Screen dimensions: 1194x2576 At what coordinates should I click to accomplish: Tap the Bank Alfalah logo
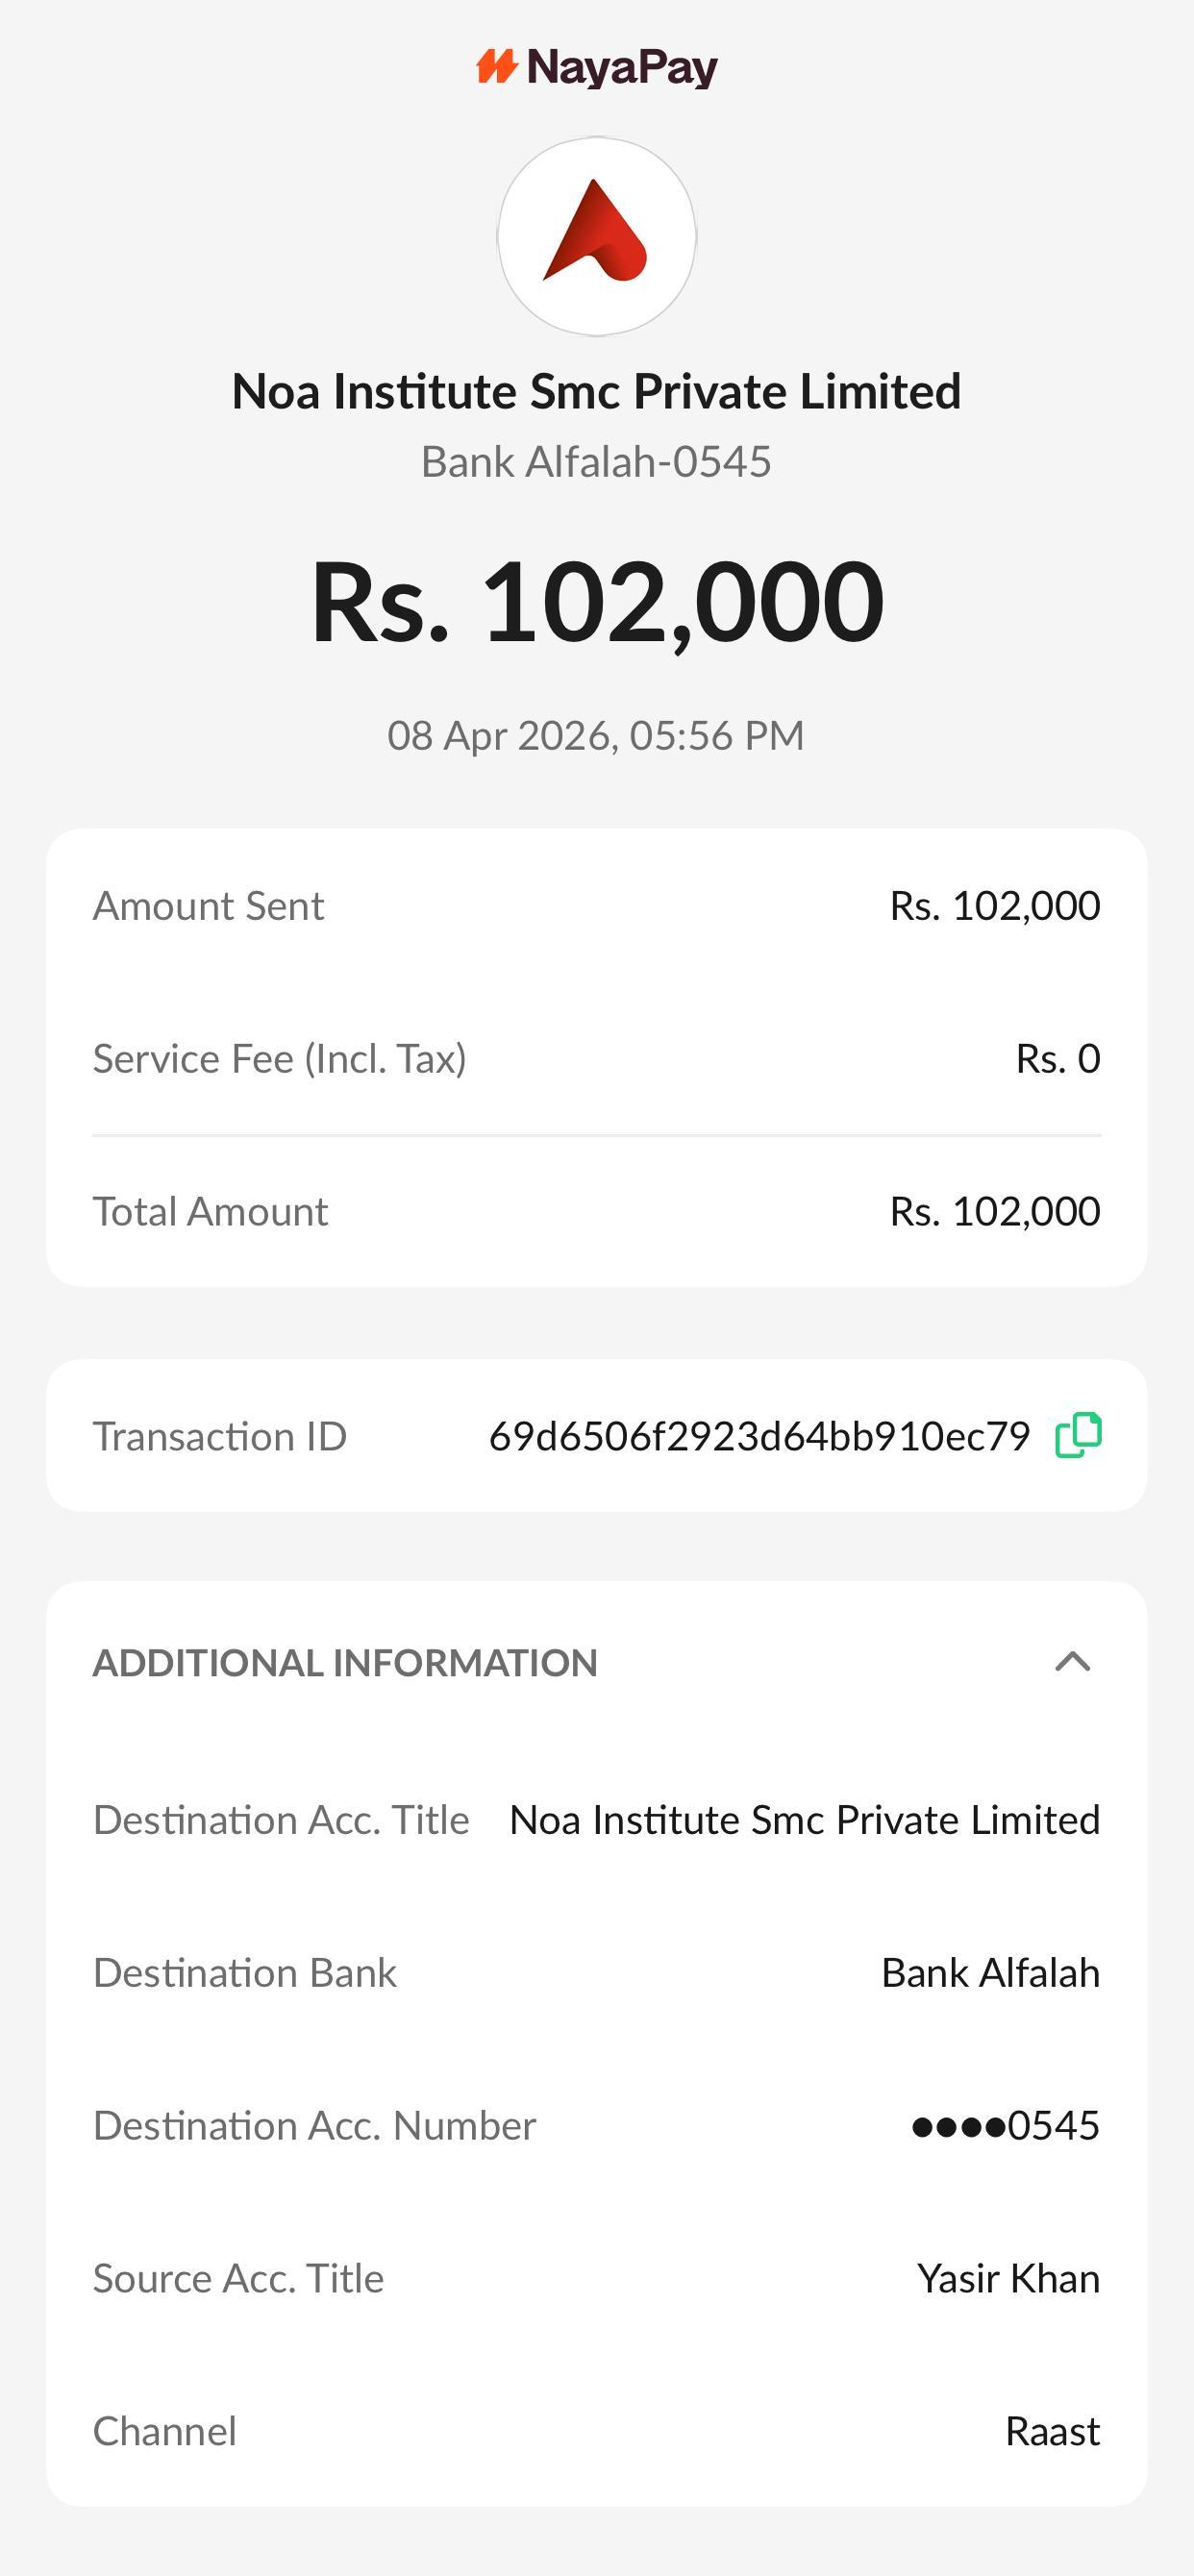597,236
